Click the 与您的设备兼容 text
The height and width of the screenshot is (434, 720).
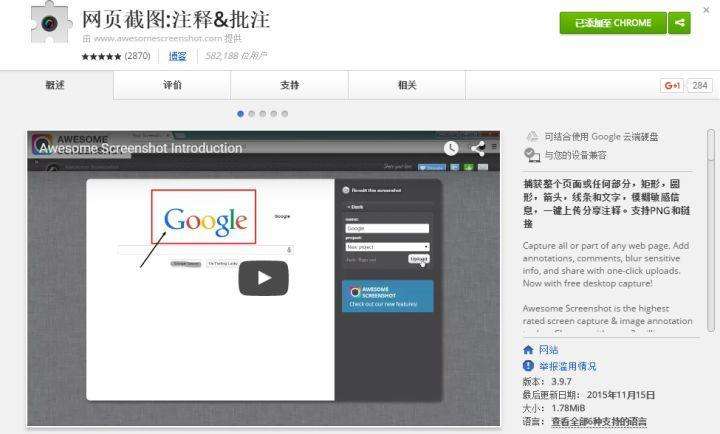click(x=575, y=155)
